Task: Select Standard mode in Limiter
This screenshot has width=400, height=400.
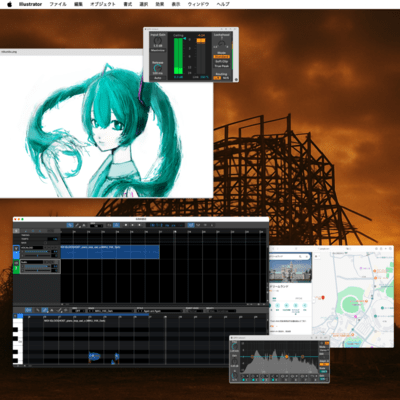Action: pyautogui.click(x=222, y=57)
